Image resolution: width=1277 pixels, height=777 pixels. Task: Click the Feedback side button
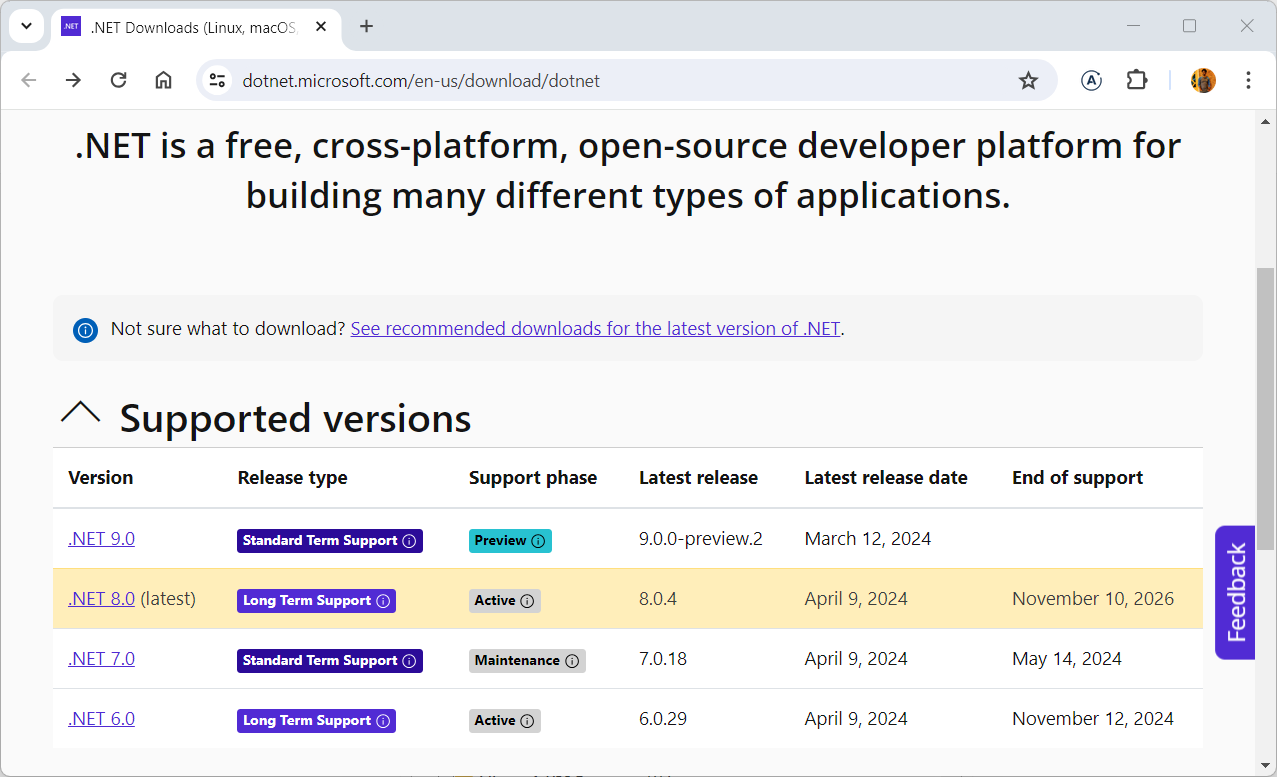pos(1235,592)
